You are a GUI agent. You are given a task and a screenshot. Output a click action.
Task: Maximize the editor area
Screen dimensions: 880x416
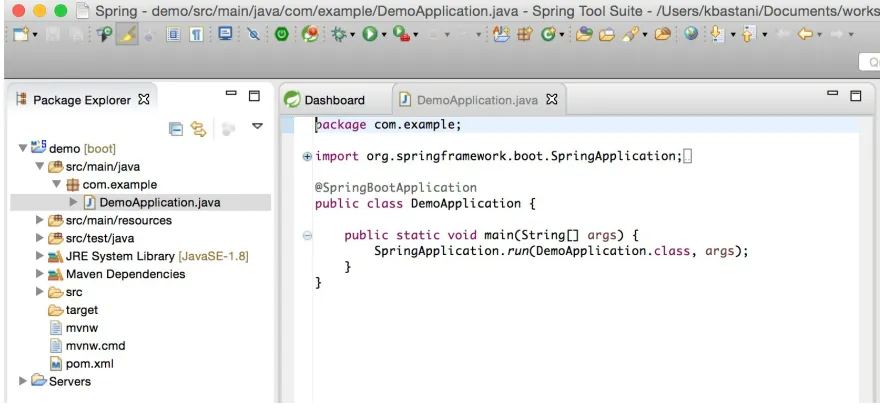point(856,96)
